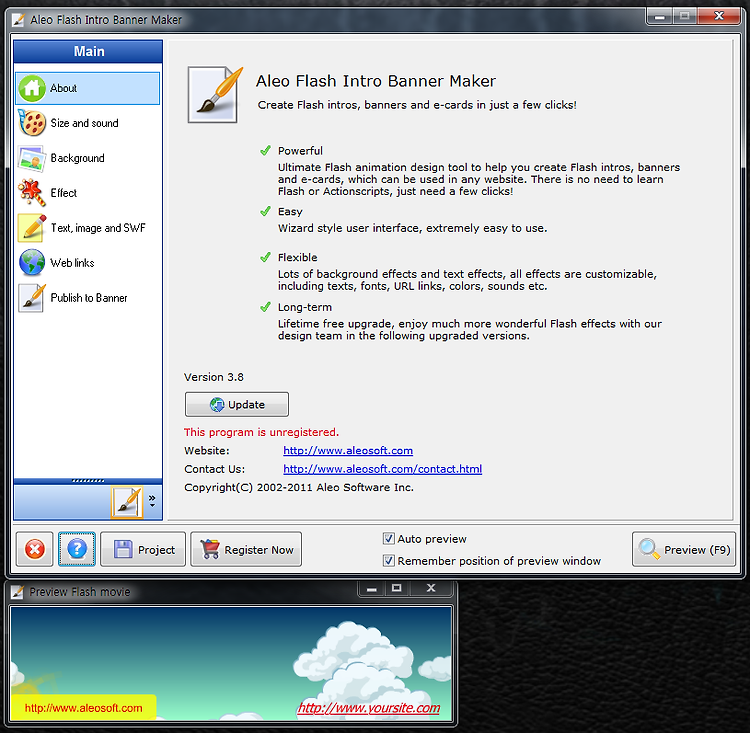Click the Update button
Viewport: 750px width, 733px height.
(237, 404)
